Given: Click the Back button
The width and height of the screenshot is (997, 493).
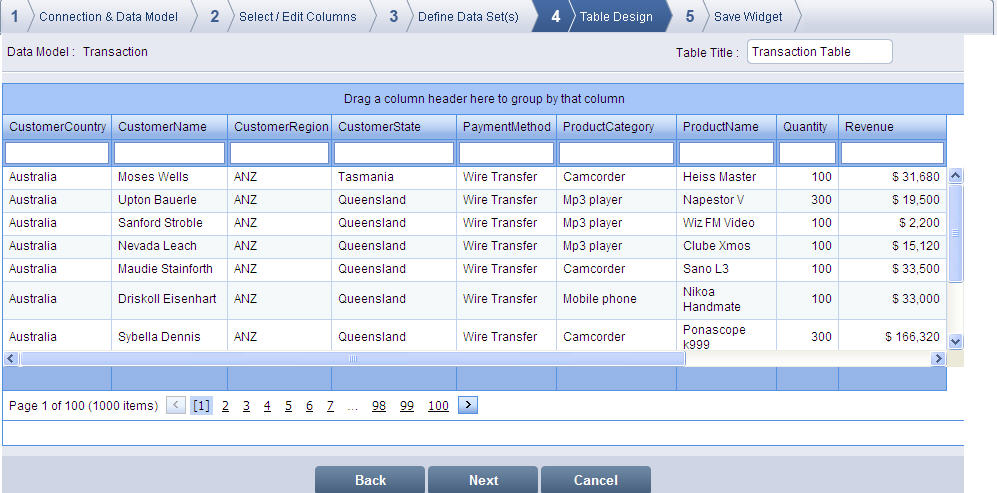Looking at the screenshot, I should tap(370, 480).
